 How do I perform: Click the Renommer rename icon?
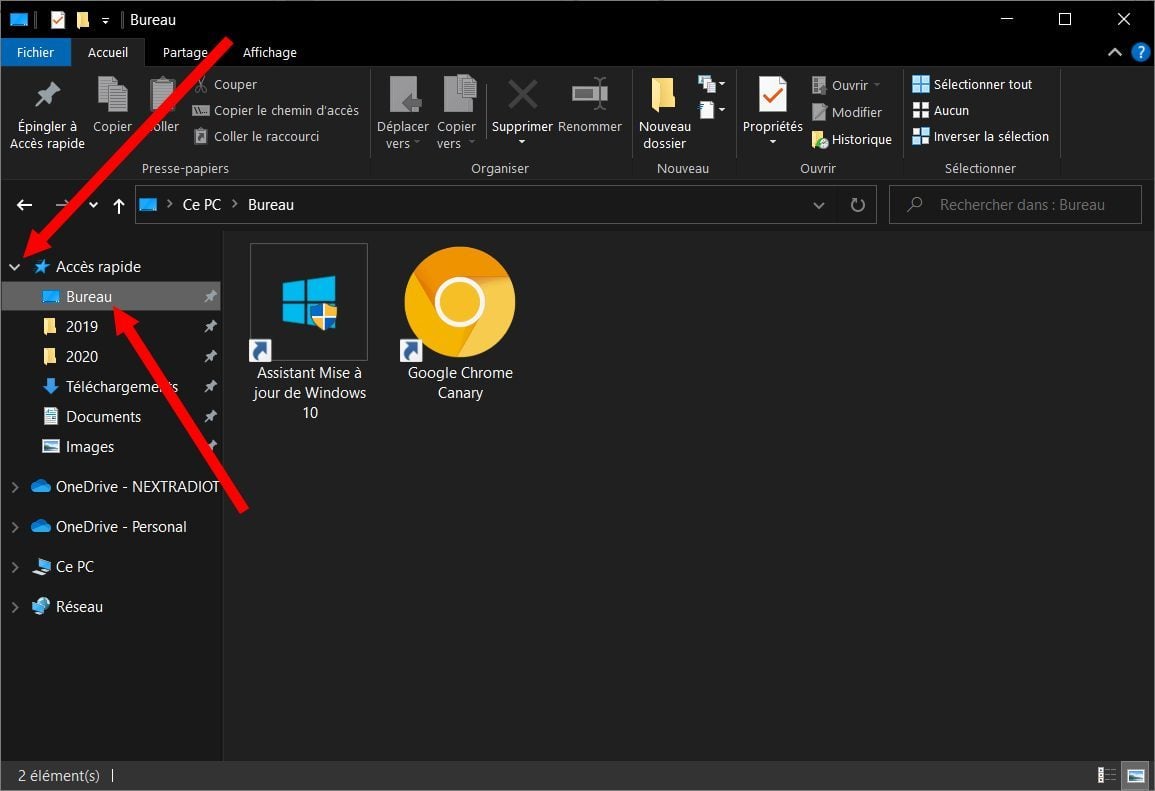[x=589, y=97]
